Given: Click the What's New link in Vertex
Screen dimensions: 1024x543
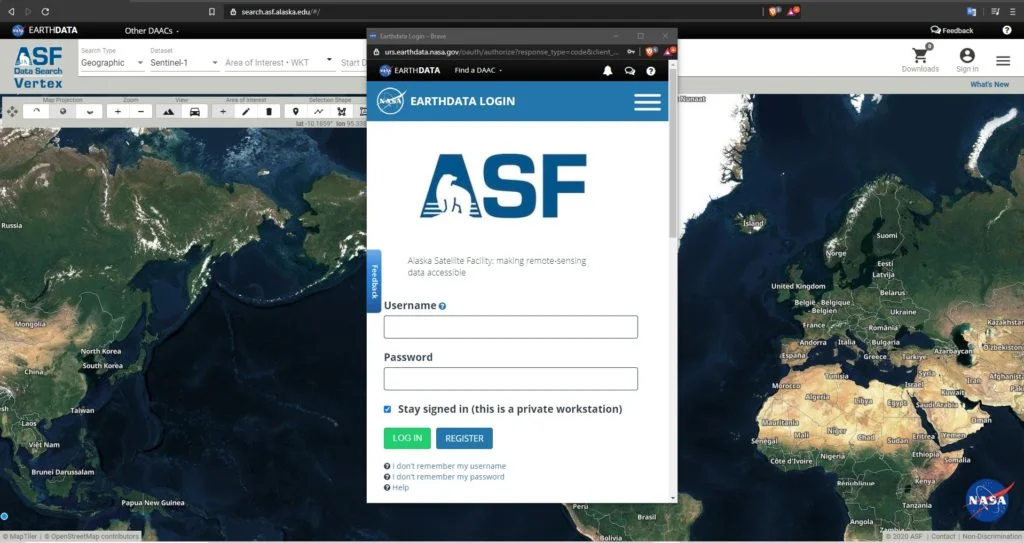Looking at the screenshot, I should (x=989, y=84).
